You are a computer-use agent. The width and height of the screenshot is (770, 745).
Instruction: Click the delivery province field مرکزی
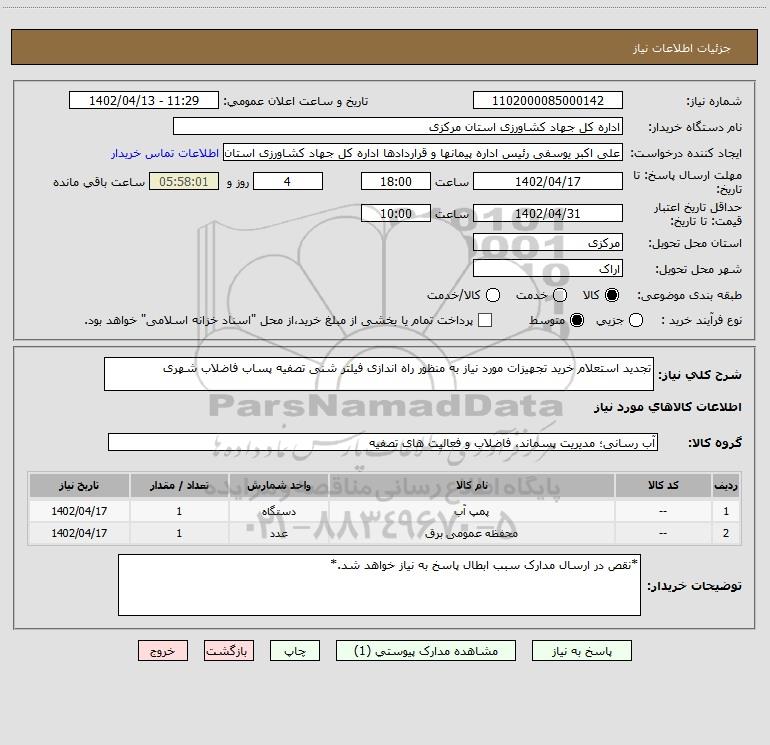(x=548, y=243)
